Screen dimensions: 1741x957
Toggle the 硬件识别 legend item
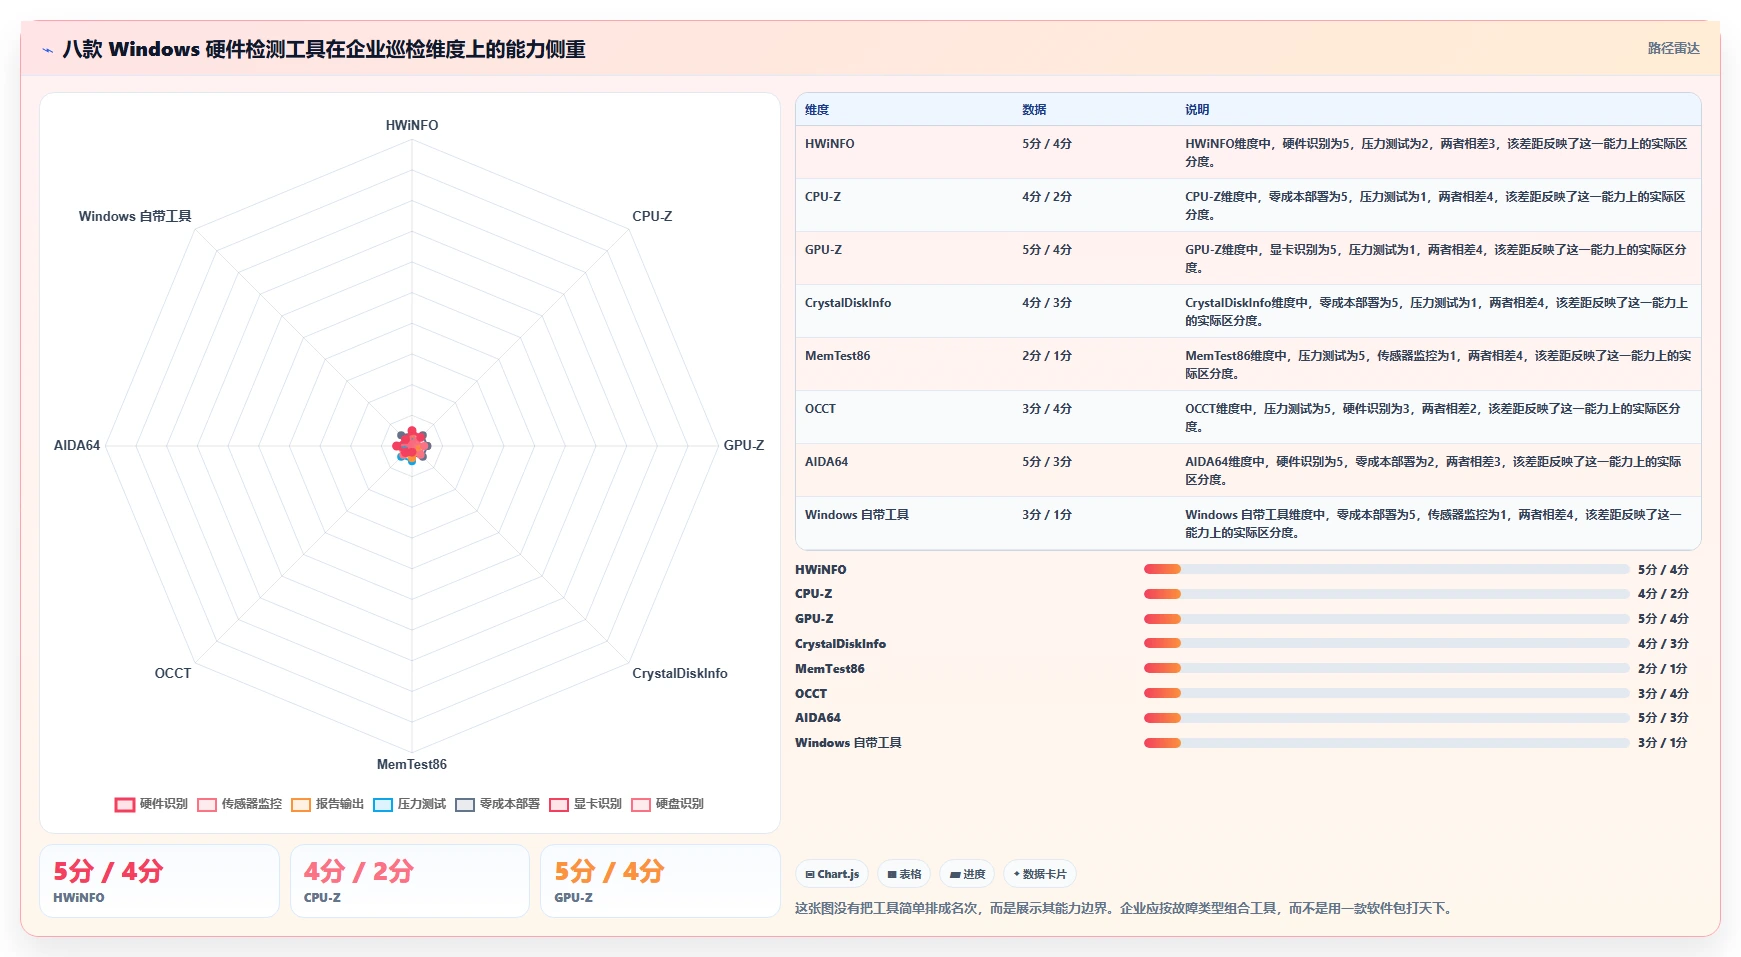coord(151,804)
